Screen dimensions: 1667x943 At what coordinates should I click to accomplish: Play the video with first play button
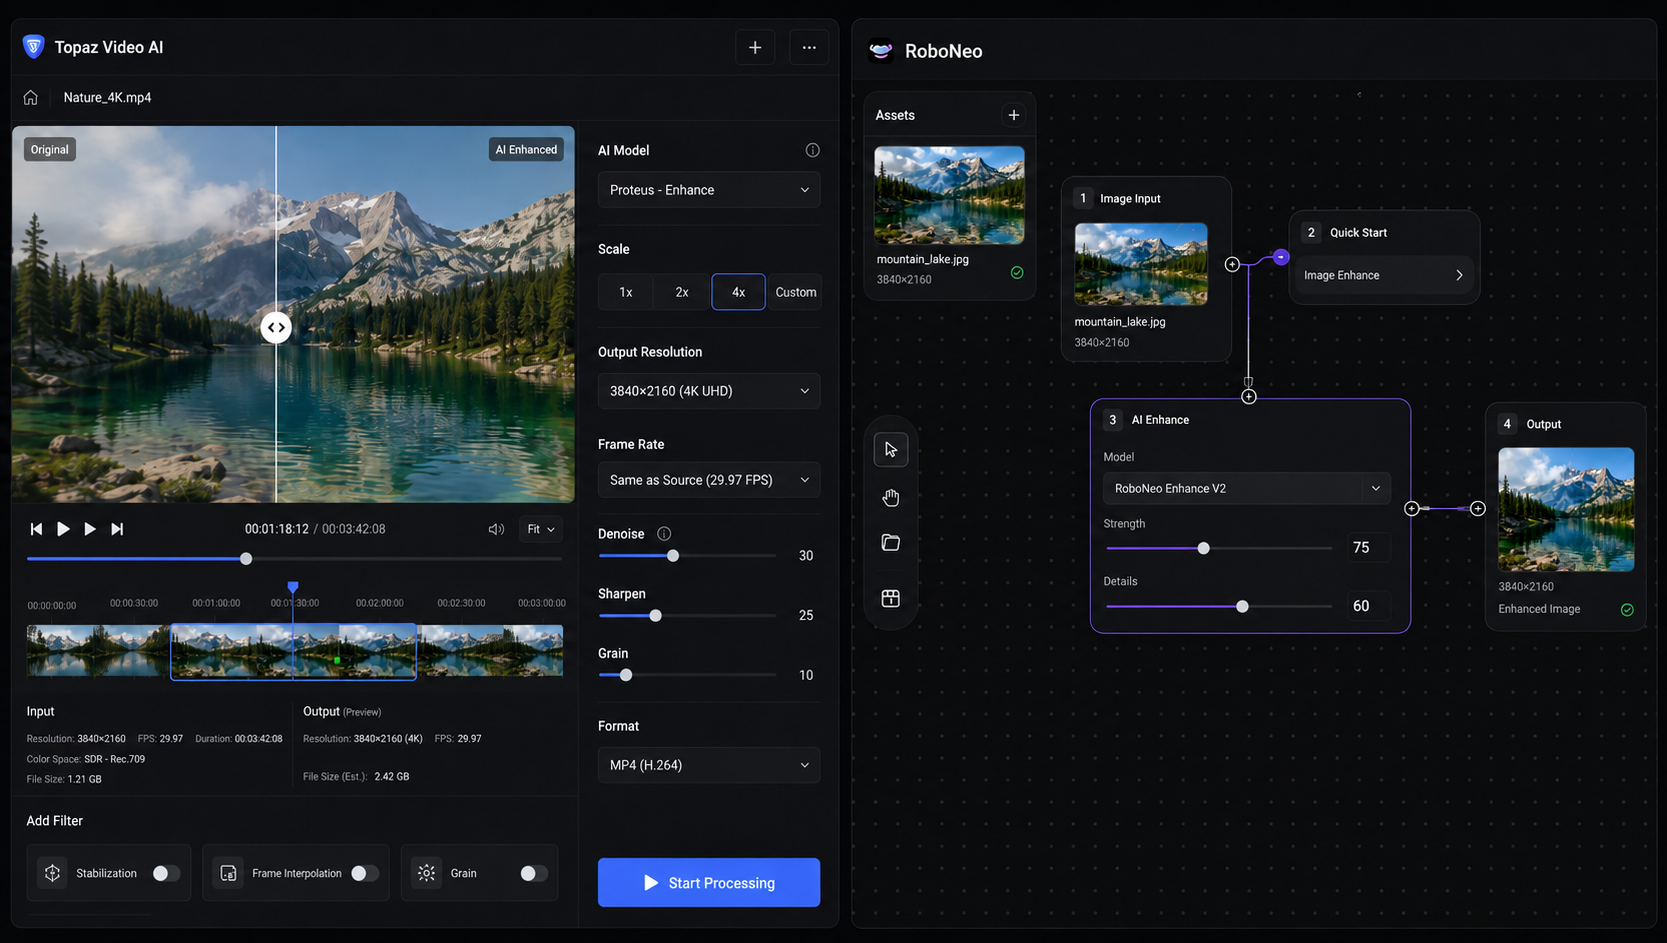click(x=63, y=529)
